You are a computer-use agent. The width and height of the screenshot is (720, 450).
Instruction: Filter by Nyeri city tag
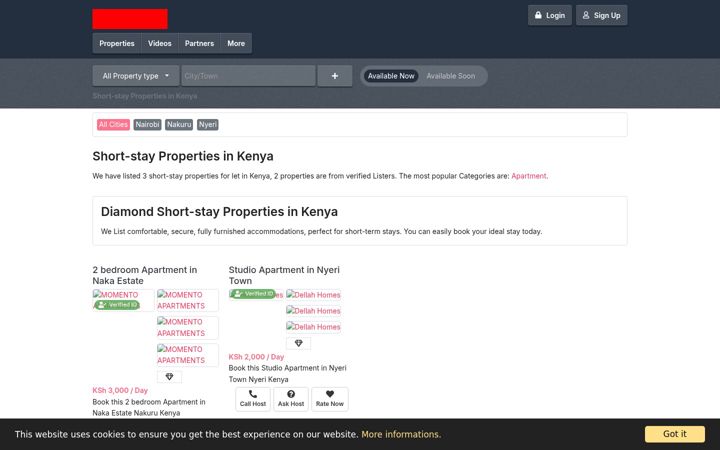point(208,124)
